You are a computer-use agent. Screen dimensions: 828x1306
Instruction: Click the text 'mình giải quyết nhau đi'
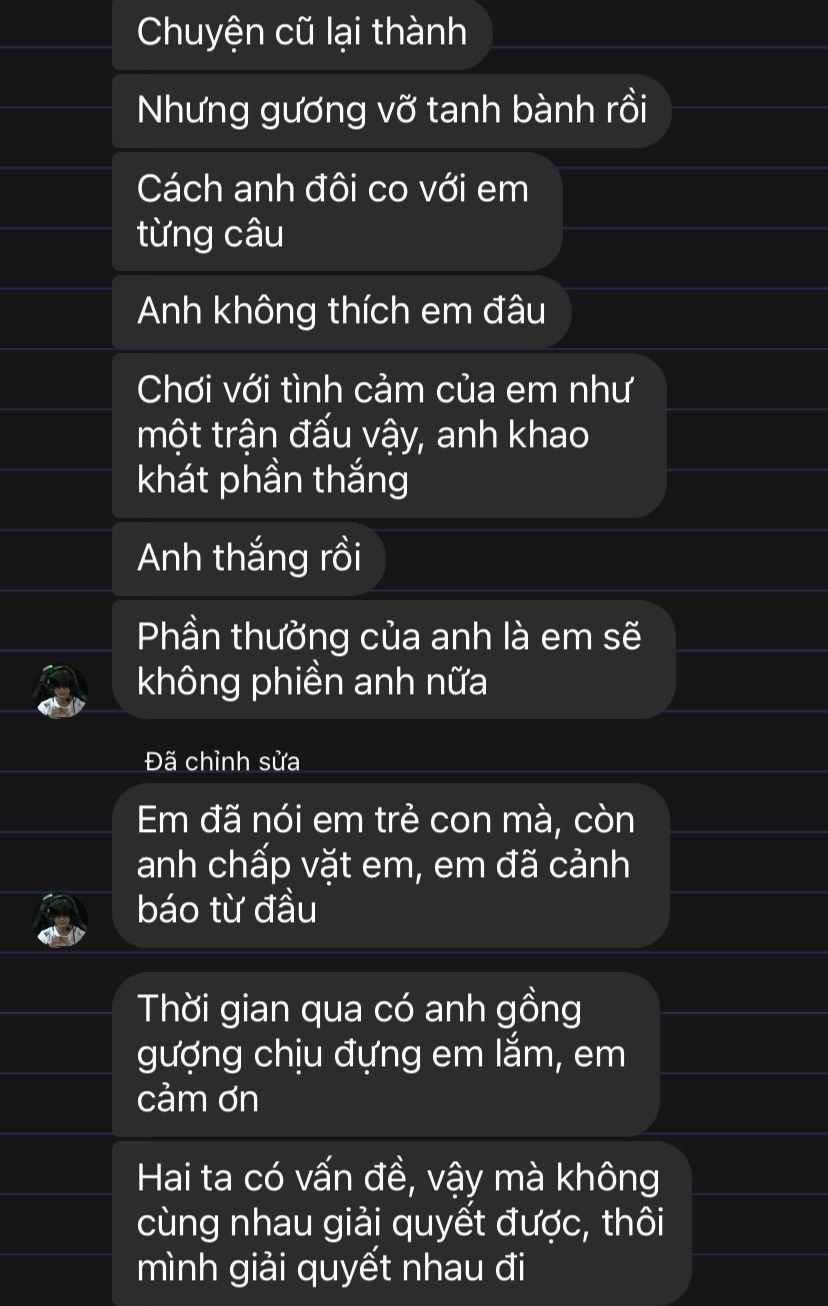tap(331, 1269)
